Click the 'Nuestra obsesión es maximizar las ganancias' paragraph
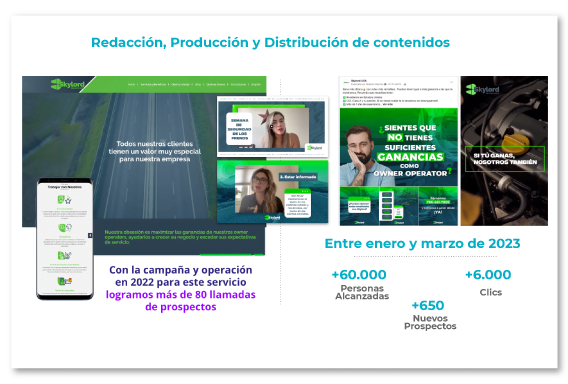The width and height of the screenshot is (568, 384). (180, 237)
